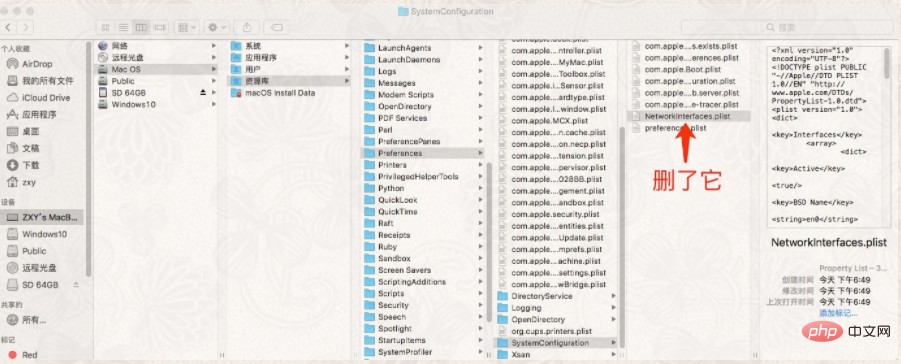The width and height of the screenshot is (901, 364).
Task: Expand the Preferences folder arrow
Action: point(480,153)
